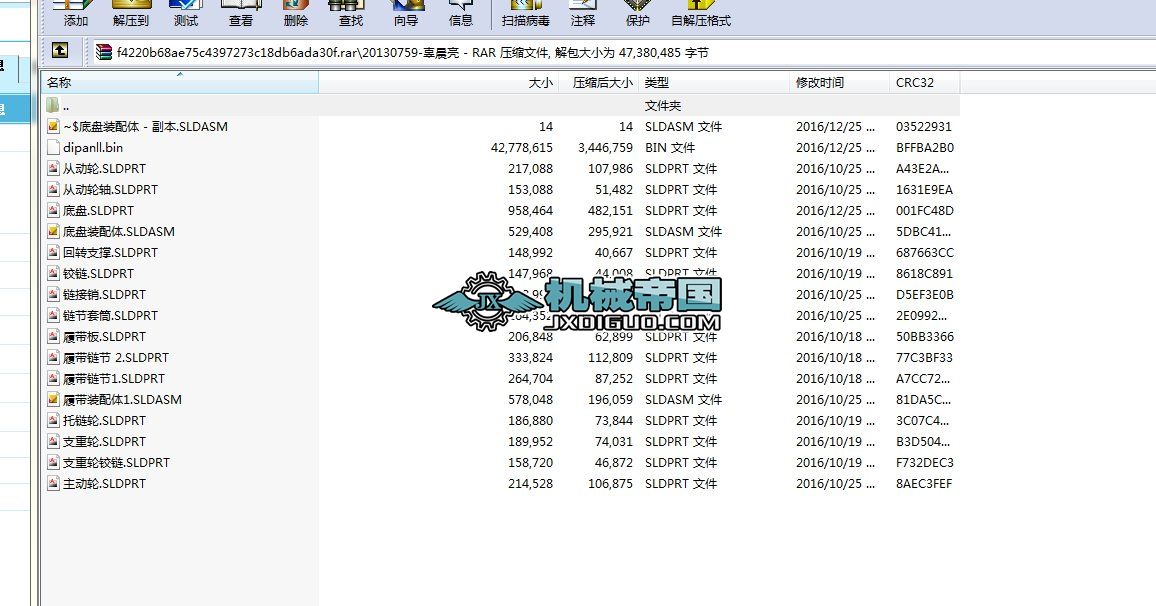This screenshot has height=606, width=1156.
Task: Click the 删除 (Delete) toolbar button
Action: 296,14
